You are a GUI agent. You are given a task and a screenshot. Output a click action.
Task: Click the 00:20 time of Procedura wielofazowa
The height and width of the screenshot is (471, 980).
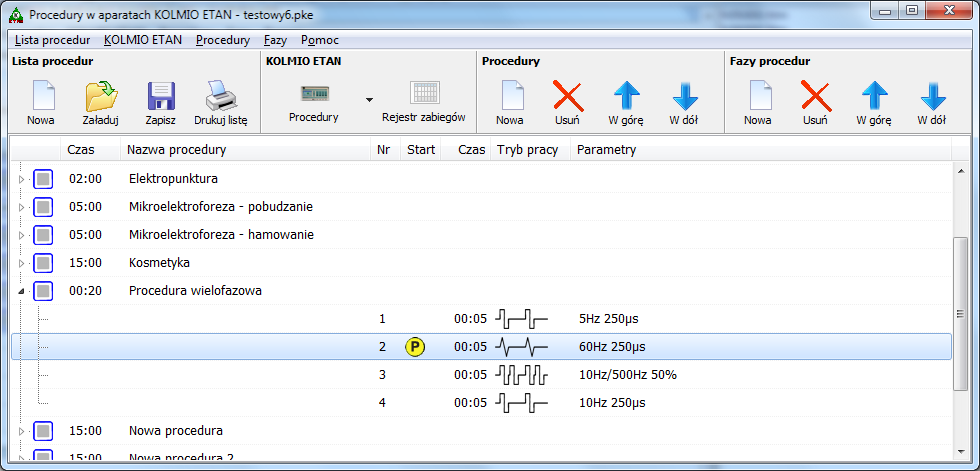[x=86, y=290]
